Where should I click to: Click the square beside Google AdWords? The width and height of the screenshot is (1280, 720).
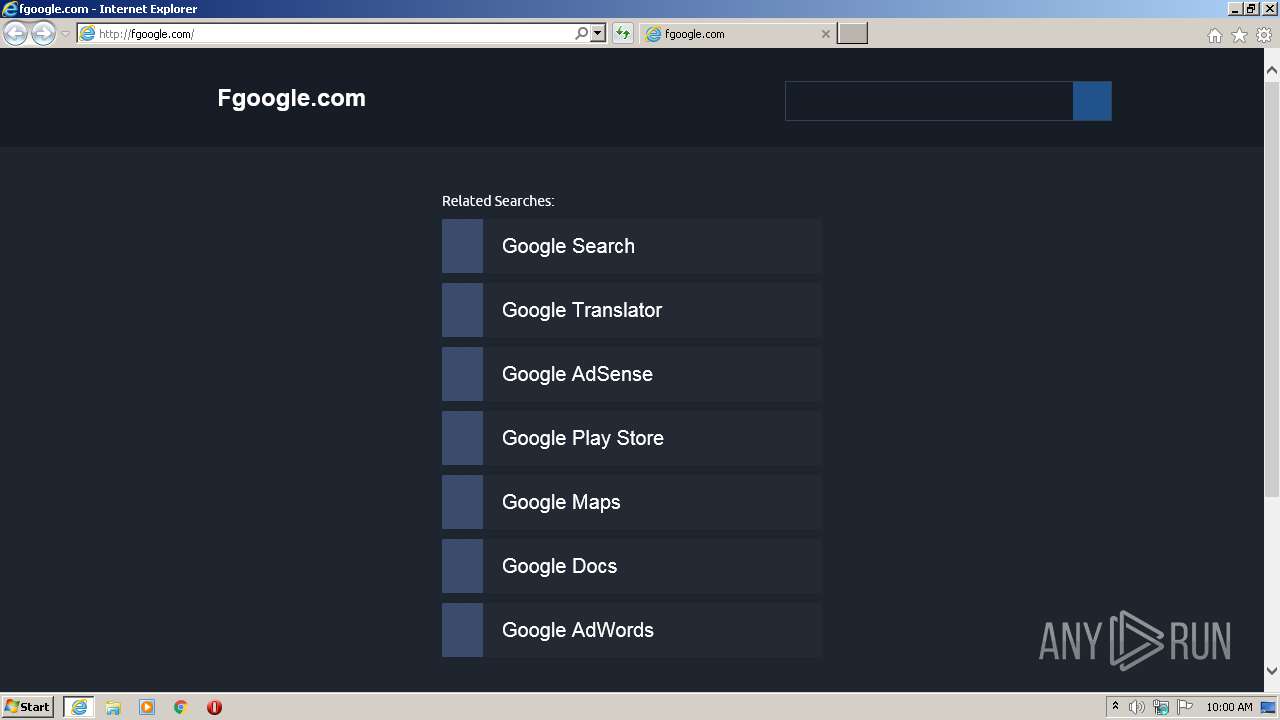(462, 630)
